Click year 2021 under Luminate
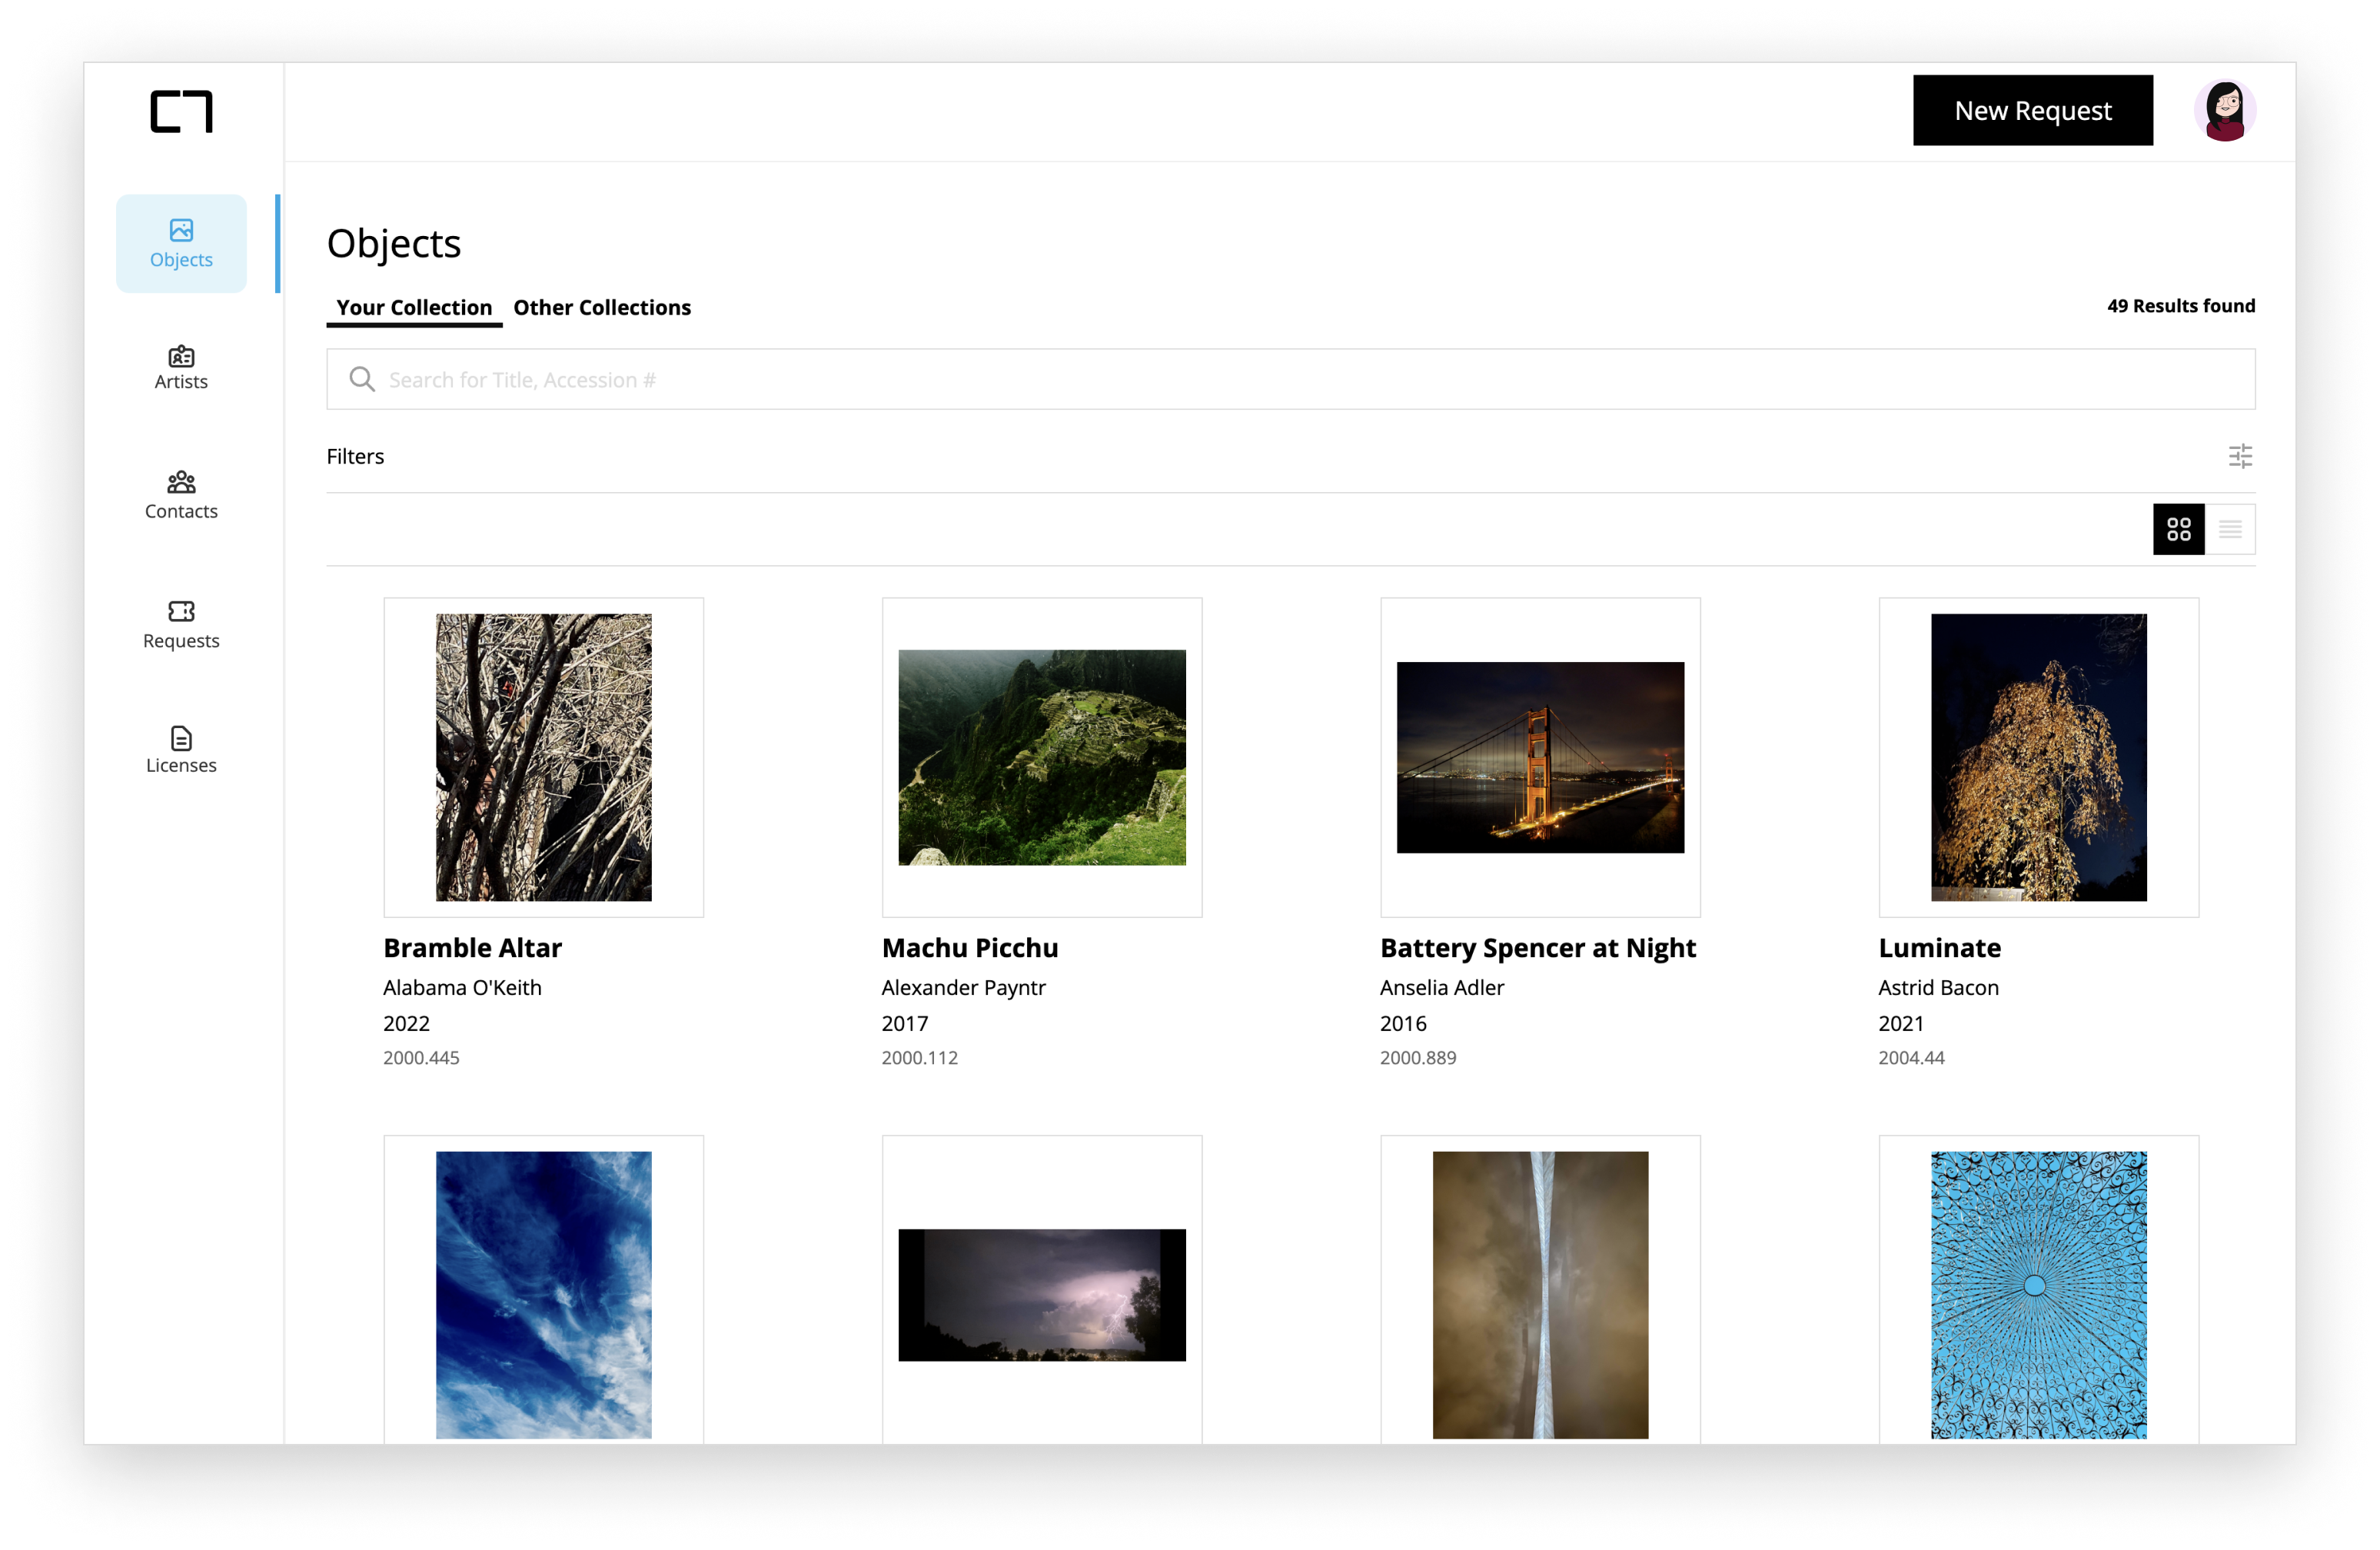Image resolution: width=2380 pixels, height=1550 pixels. click(x=1901, y=1023)
